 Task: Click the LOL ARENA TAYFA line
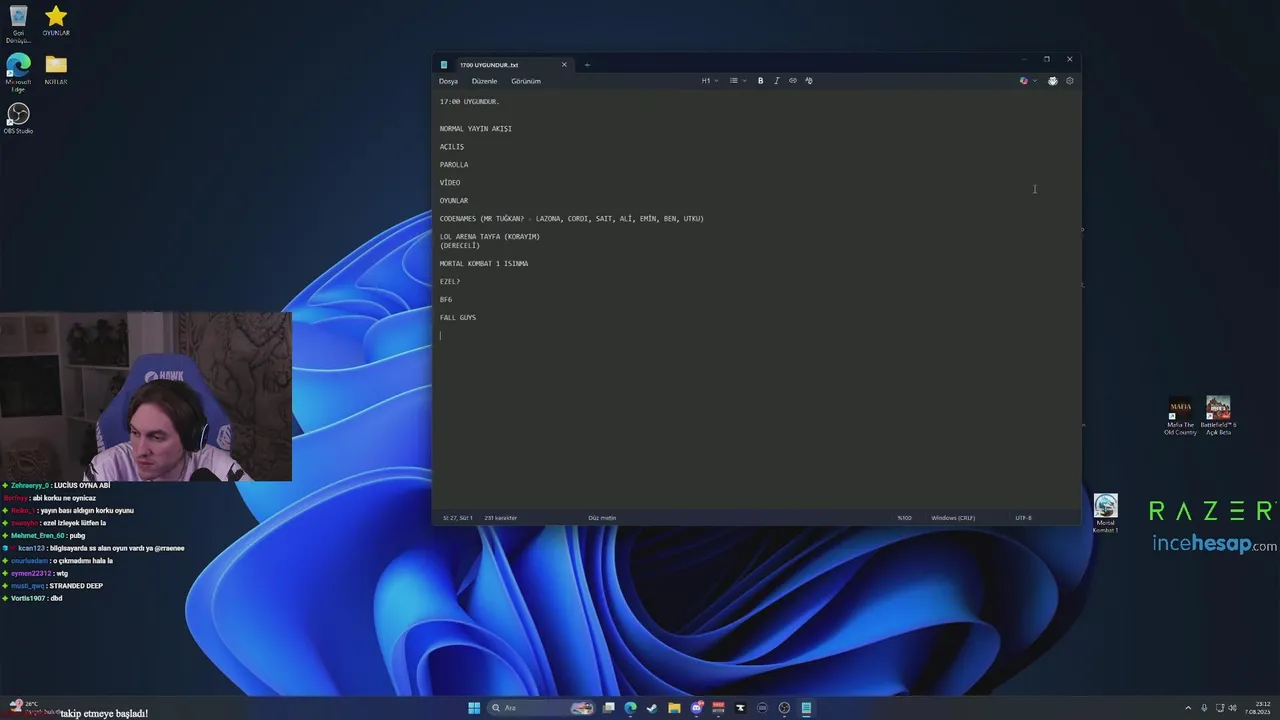click(x=490, y=237)
